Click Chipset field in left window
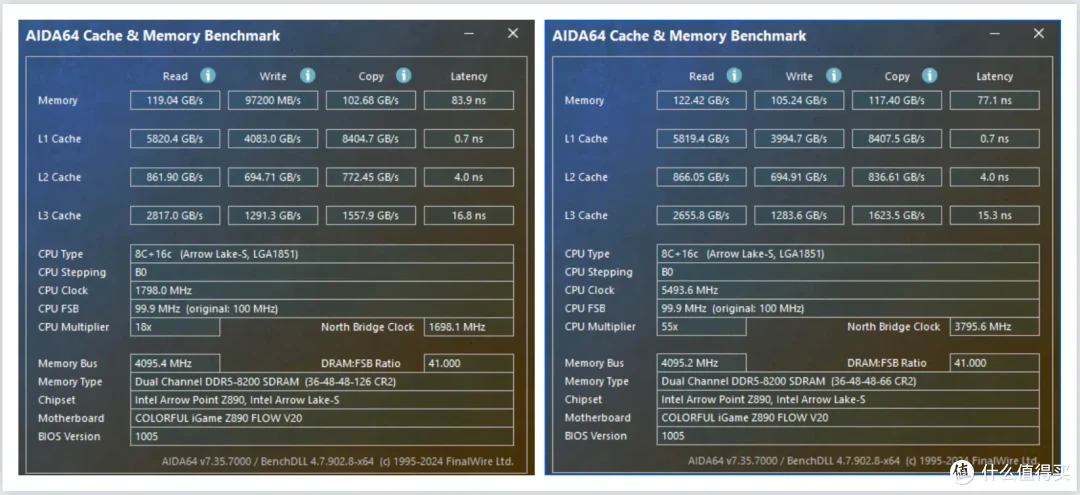Screen dimensions: 1080x495 click(322, 400)
